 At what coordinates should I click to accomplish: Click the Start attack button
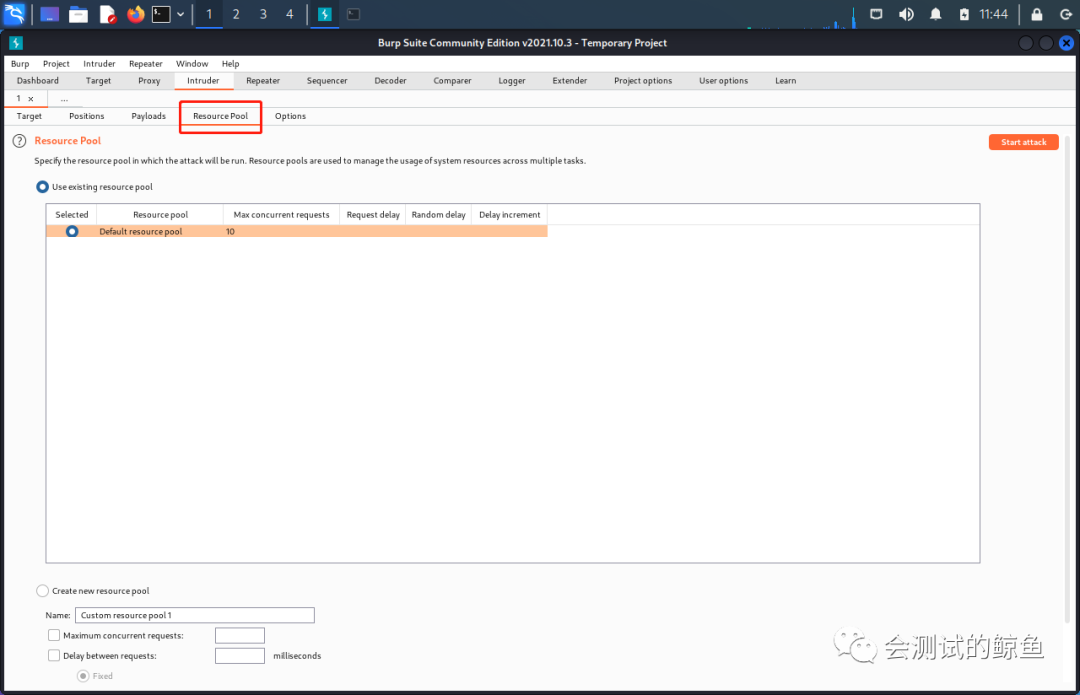(x=1024, y=142)
